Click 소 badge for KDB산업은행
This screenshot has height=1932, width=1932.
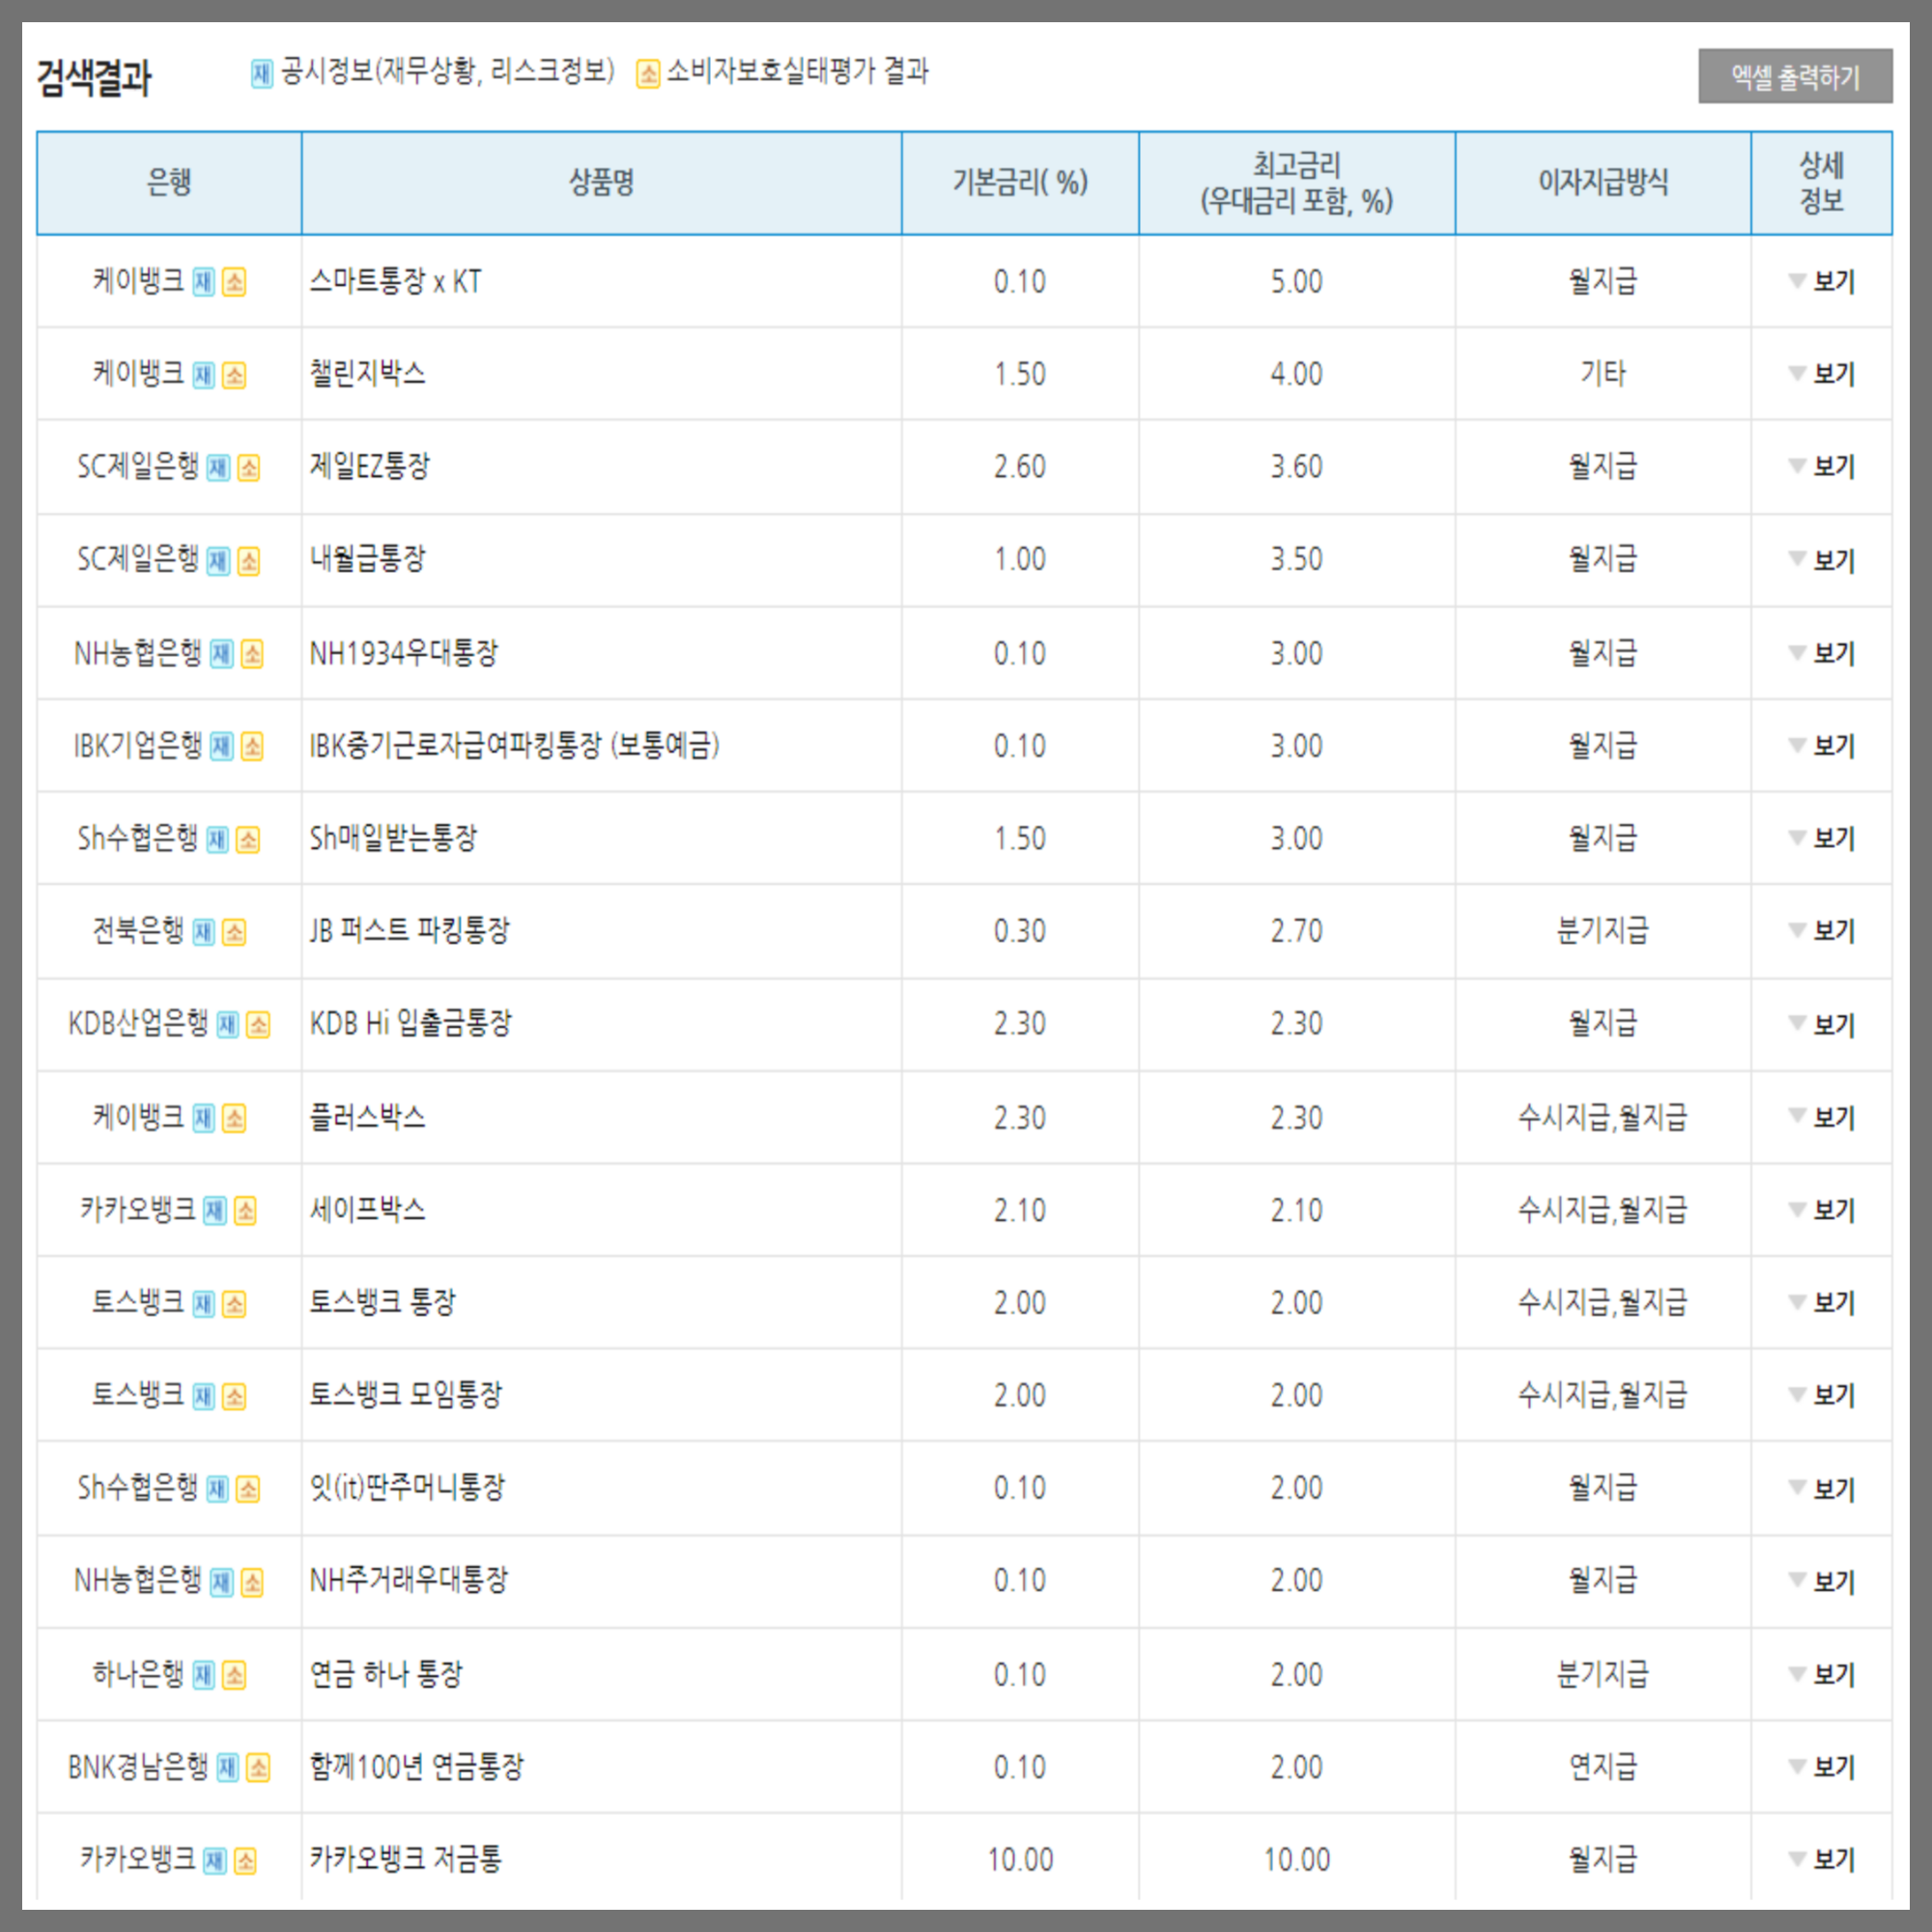[x=257, y=1023]
